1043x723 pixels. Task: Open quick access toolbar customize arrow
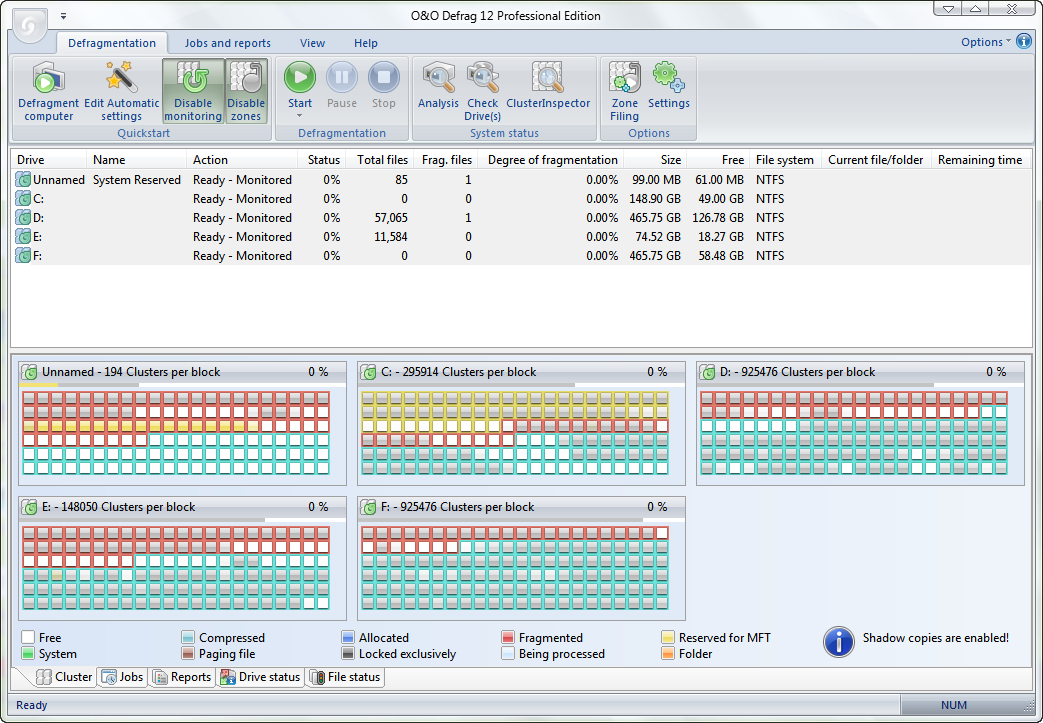click(63, 16)
